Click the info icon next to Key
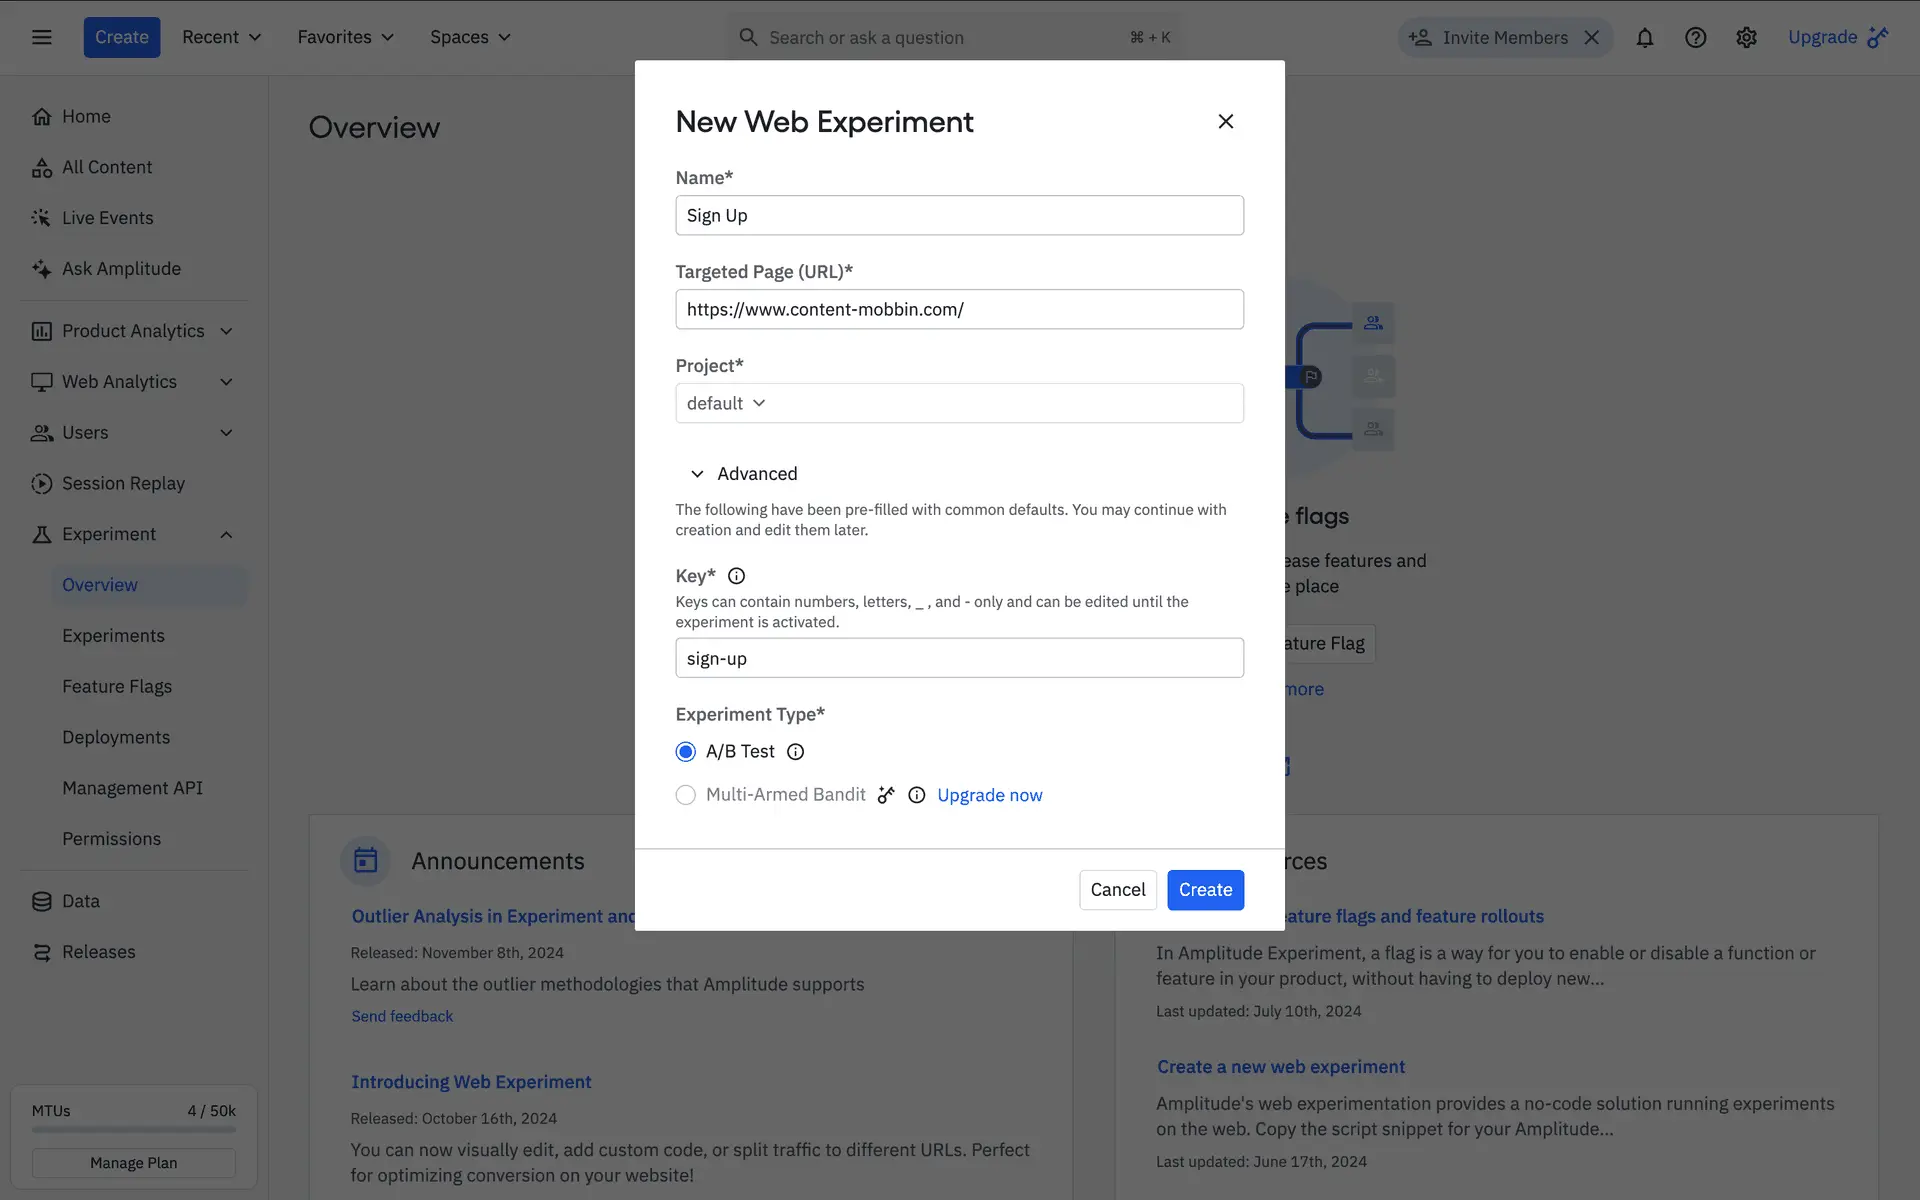This screenshot has width=1920, height=1200. pyautogui.click(x=736, y=576)
